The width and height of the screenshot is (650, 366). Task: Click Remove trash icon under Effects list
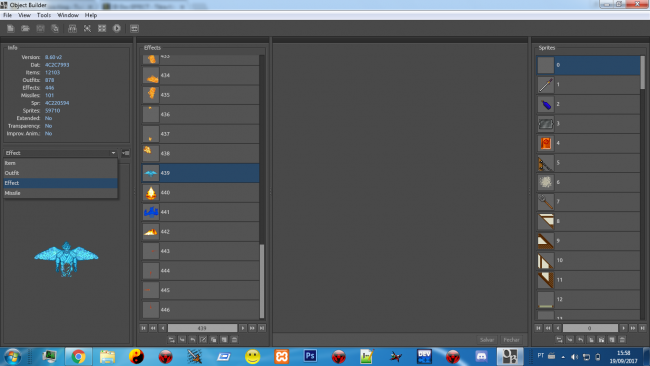click(x=234, y=339)
